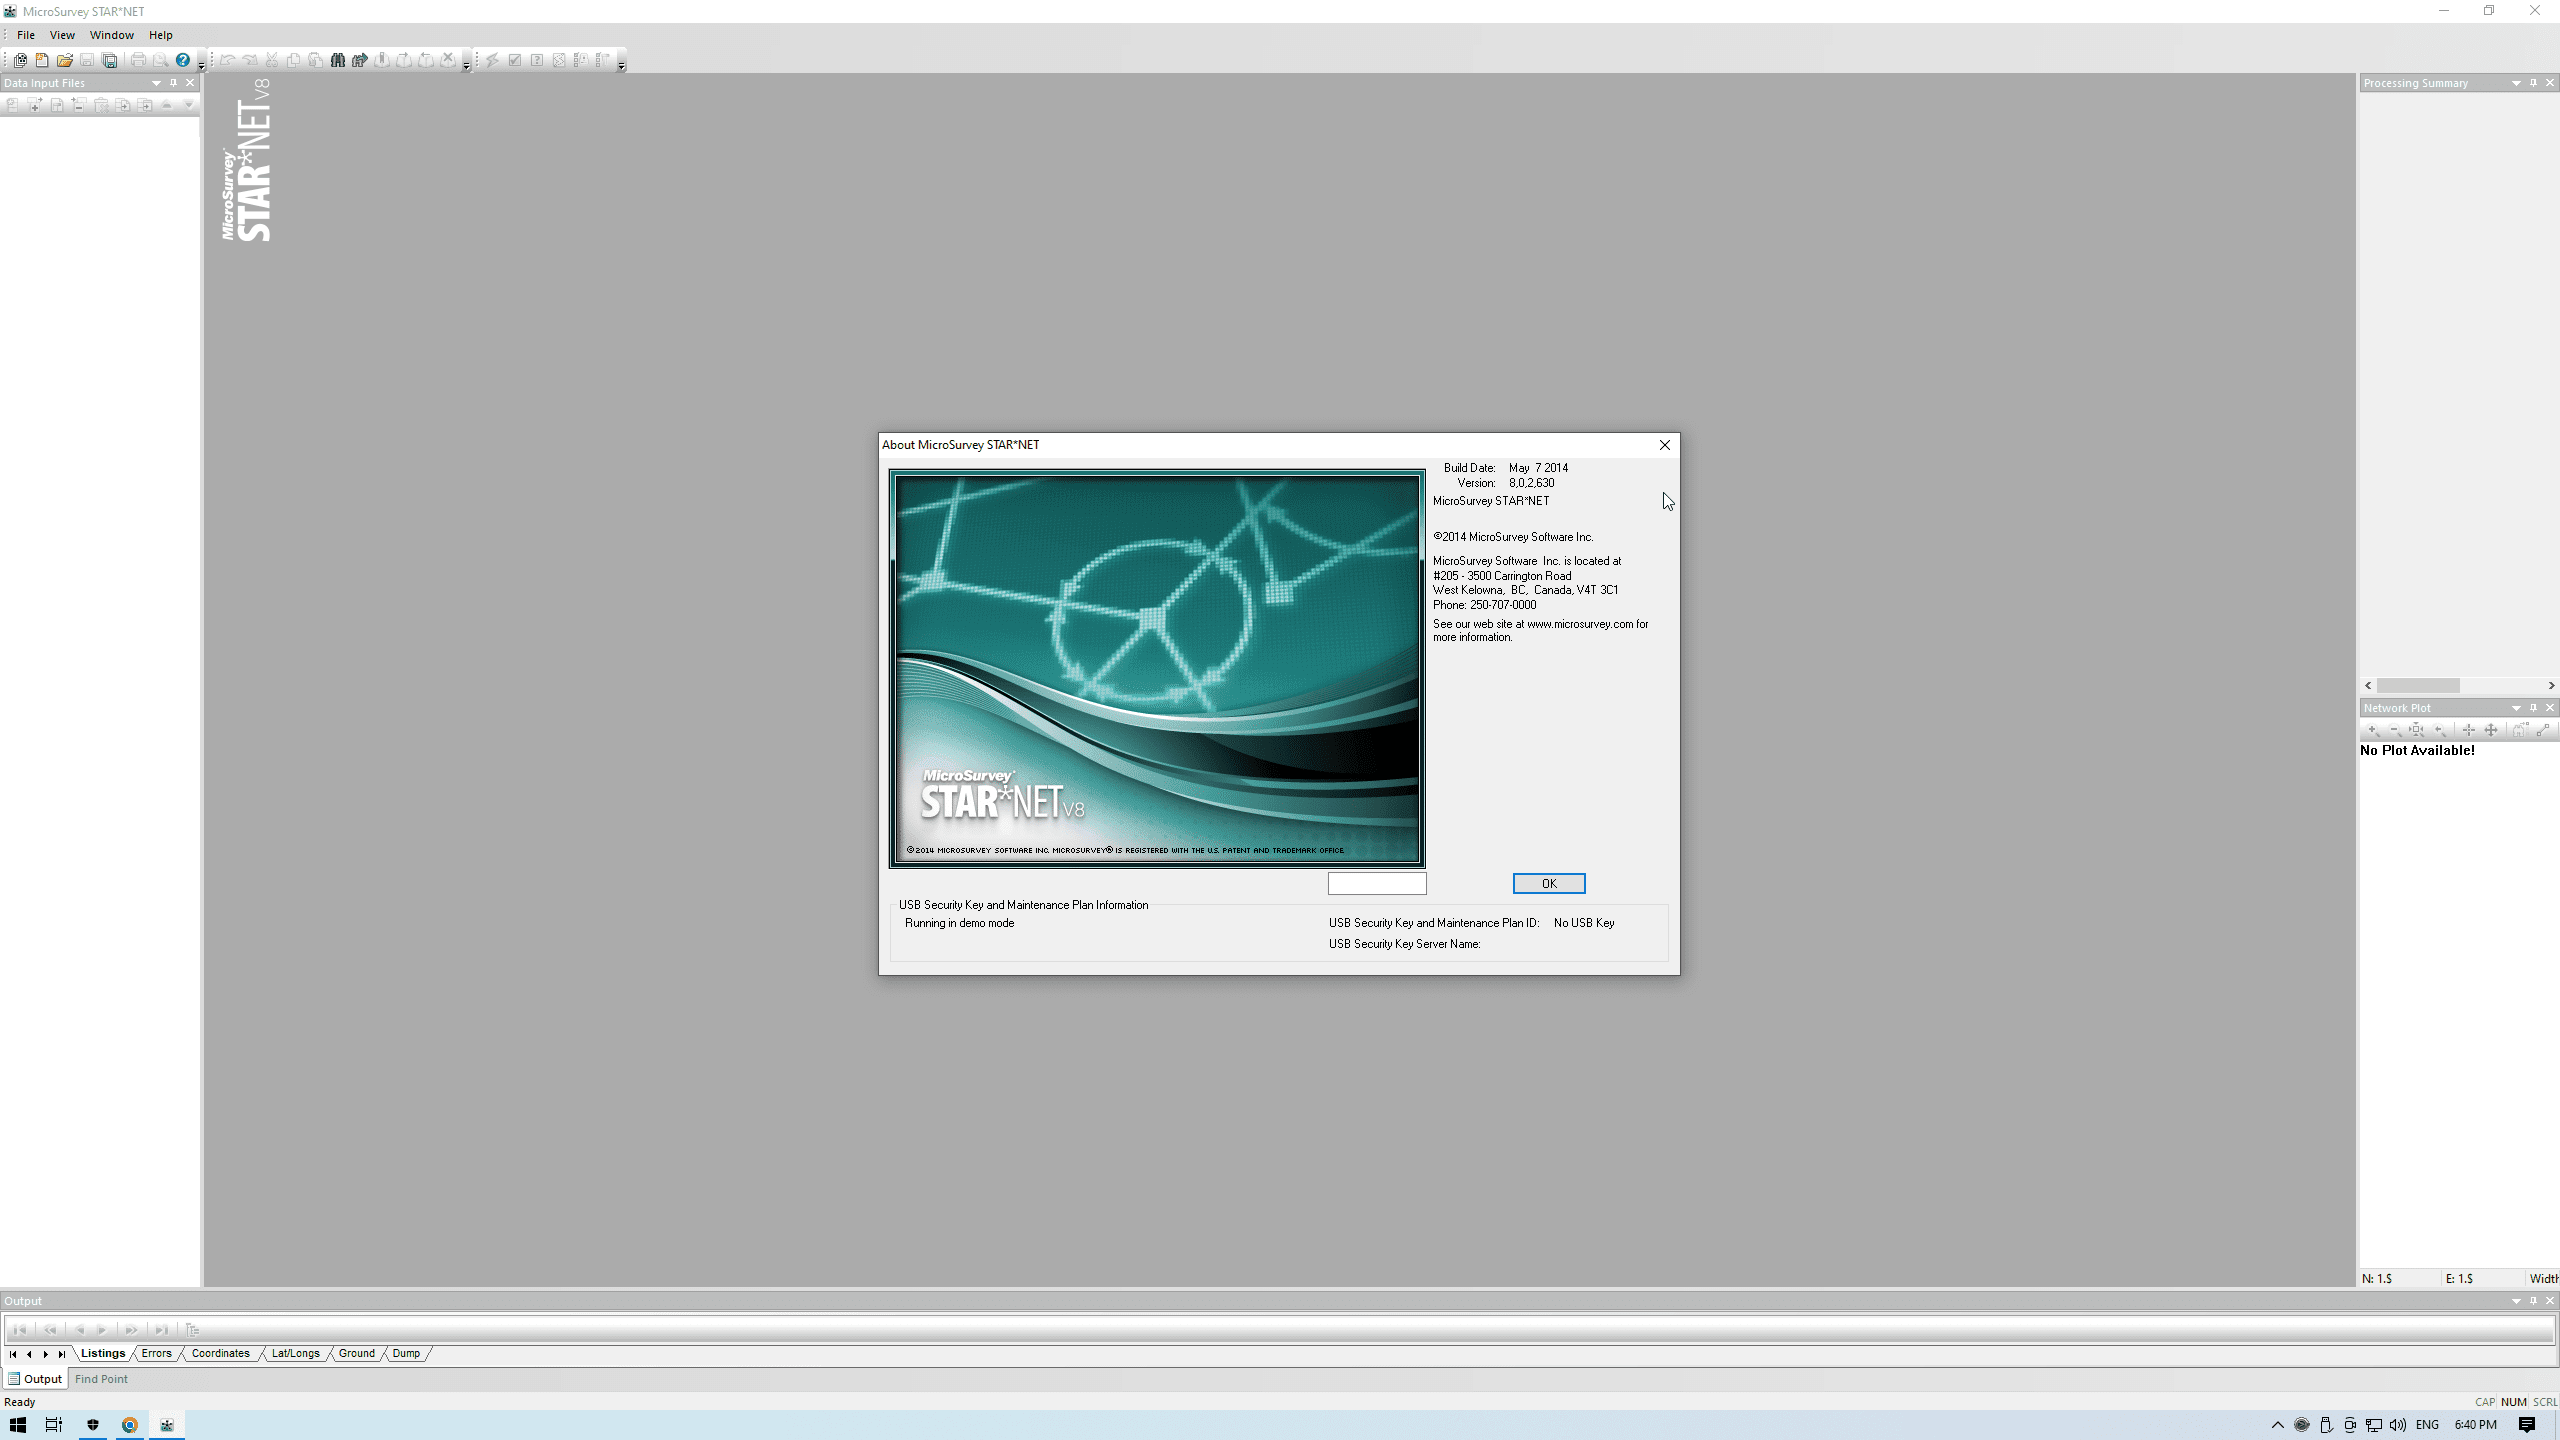Expand the first toolbar's overflow options arrow
The image size is (2560, 1440).
[201, 65]
